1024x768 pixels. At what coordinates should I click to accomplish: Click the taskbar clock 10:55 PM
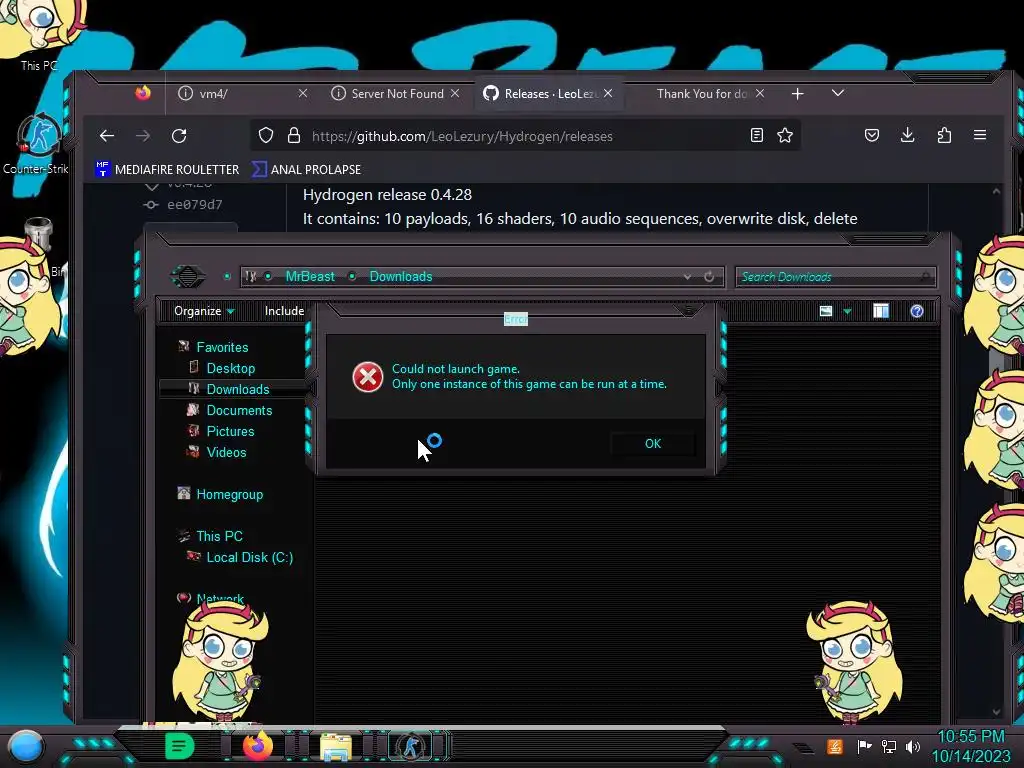pyautogui.click(x=971, y=737)
